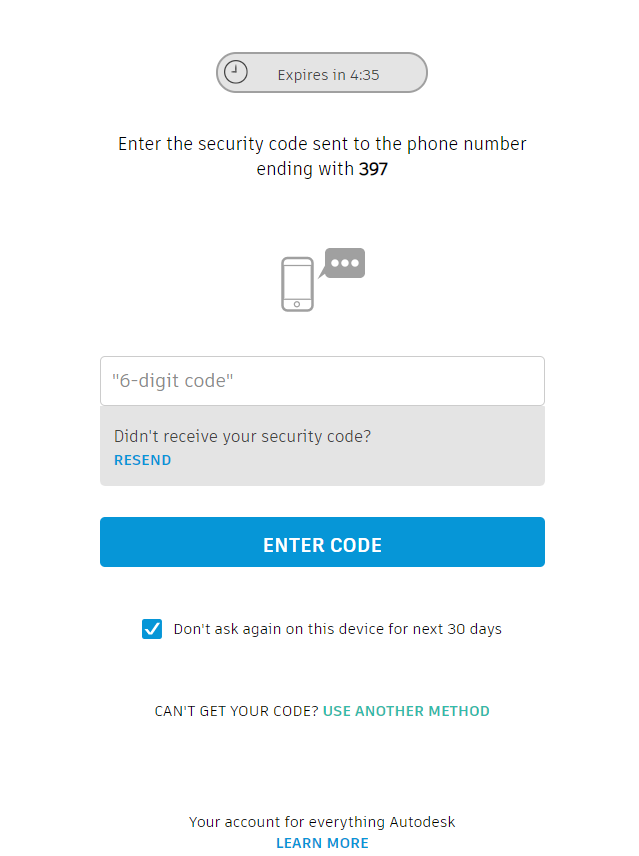This screenshot has width=639, height=856.
Task: Click the "Expires in 4:35" countdown text
Action: point(328,74)
